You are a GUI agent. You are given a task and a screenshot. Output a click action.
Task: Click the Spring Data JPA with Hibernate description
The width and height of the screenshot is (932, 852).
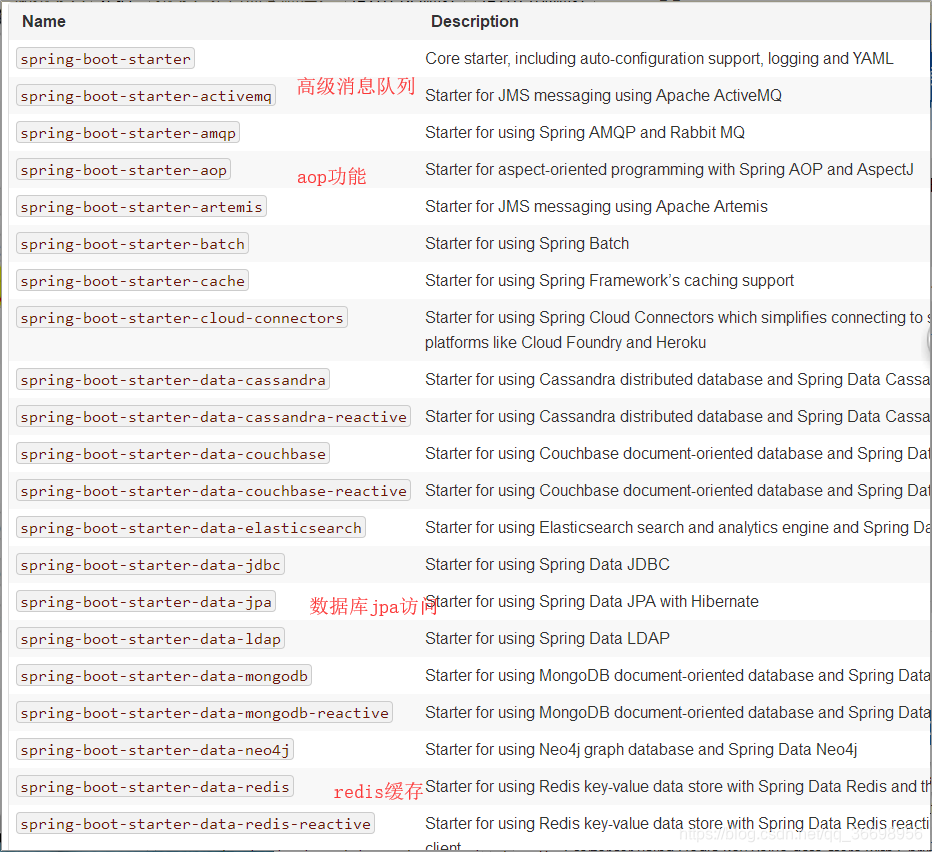594,601
